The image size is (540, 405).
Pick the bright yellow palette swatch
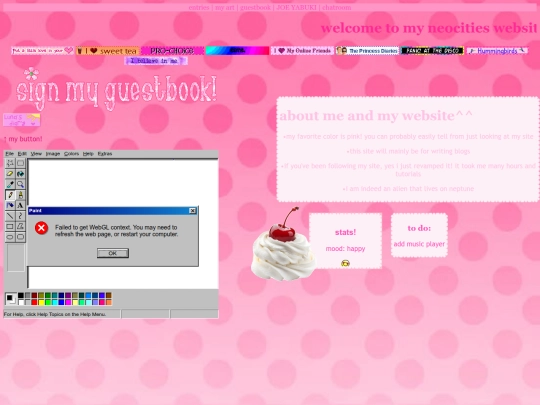[x=41, y=302]
